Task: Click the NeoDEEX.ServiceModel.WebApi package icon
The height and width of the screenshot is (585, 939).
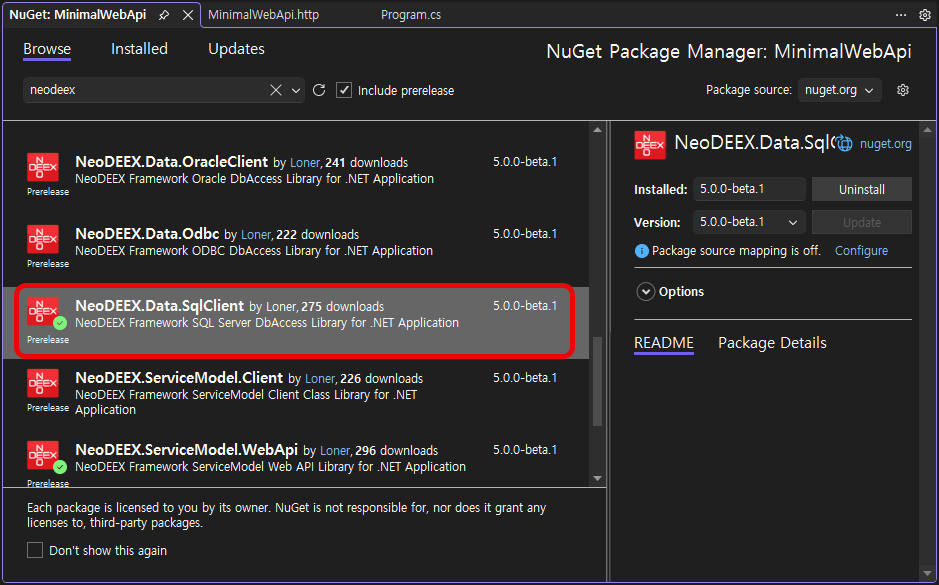Action: tap(43, 455)
